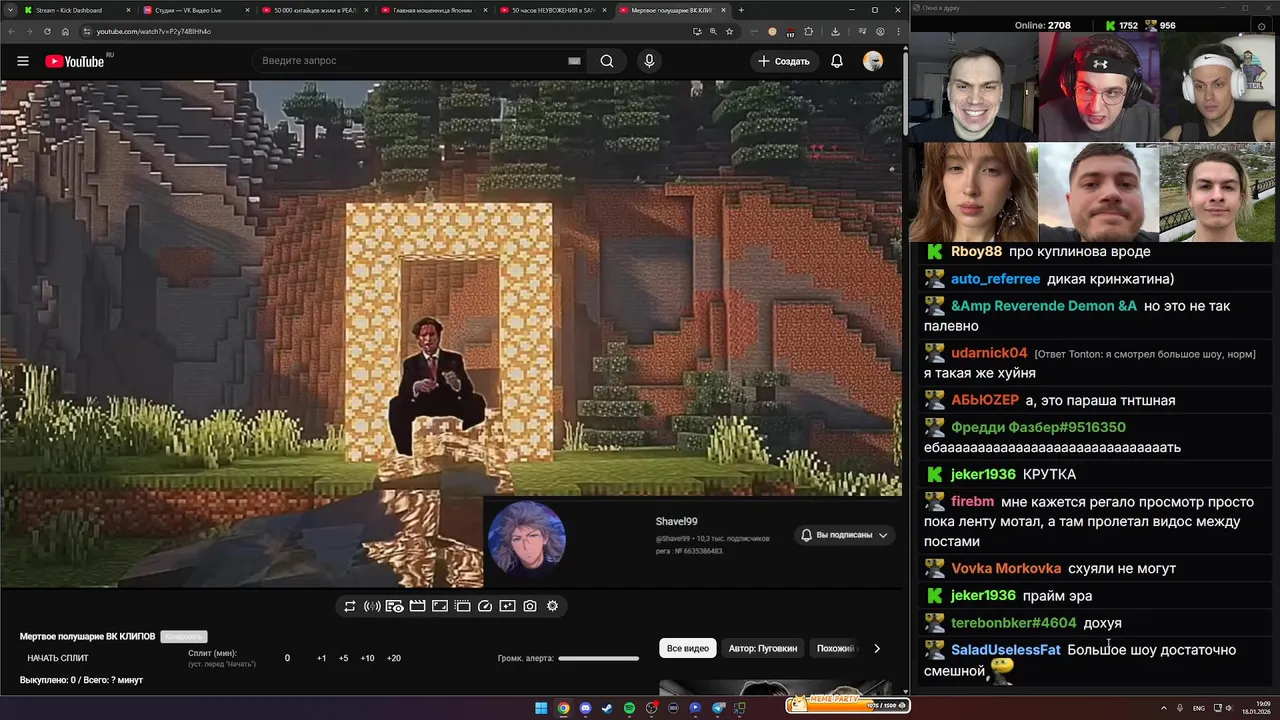This screenshot has height=720, width=1280.
Task: Open the YouTube account avatar menu
Action: tap(873, 61)
